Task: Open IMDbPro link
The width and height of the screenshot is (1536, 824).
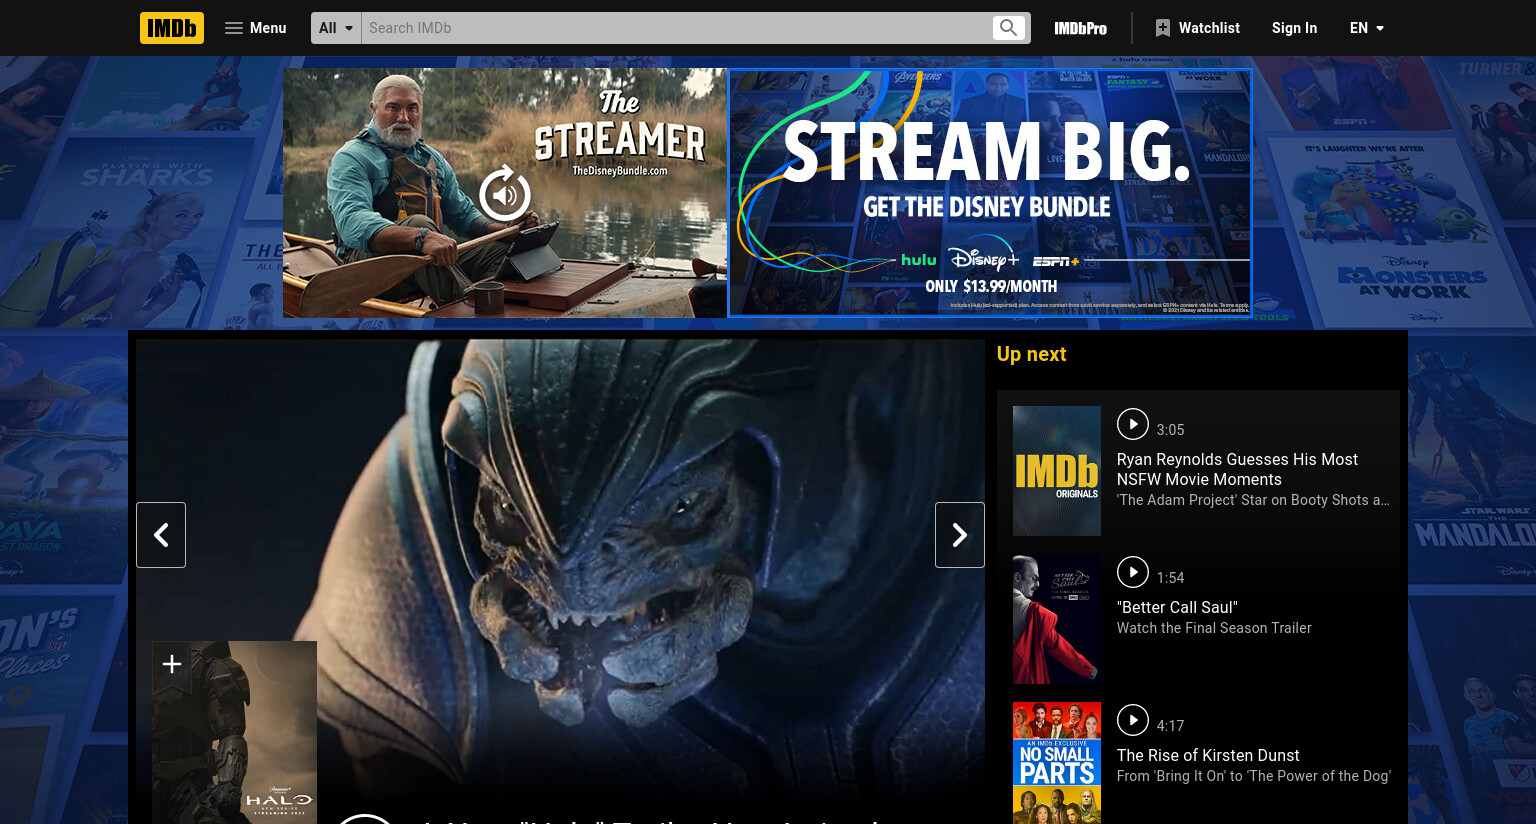Action: (x=1080, y=28)
